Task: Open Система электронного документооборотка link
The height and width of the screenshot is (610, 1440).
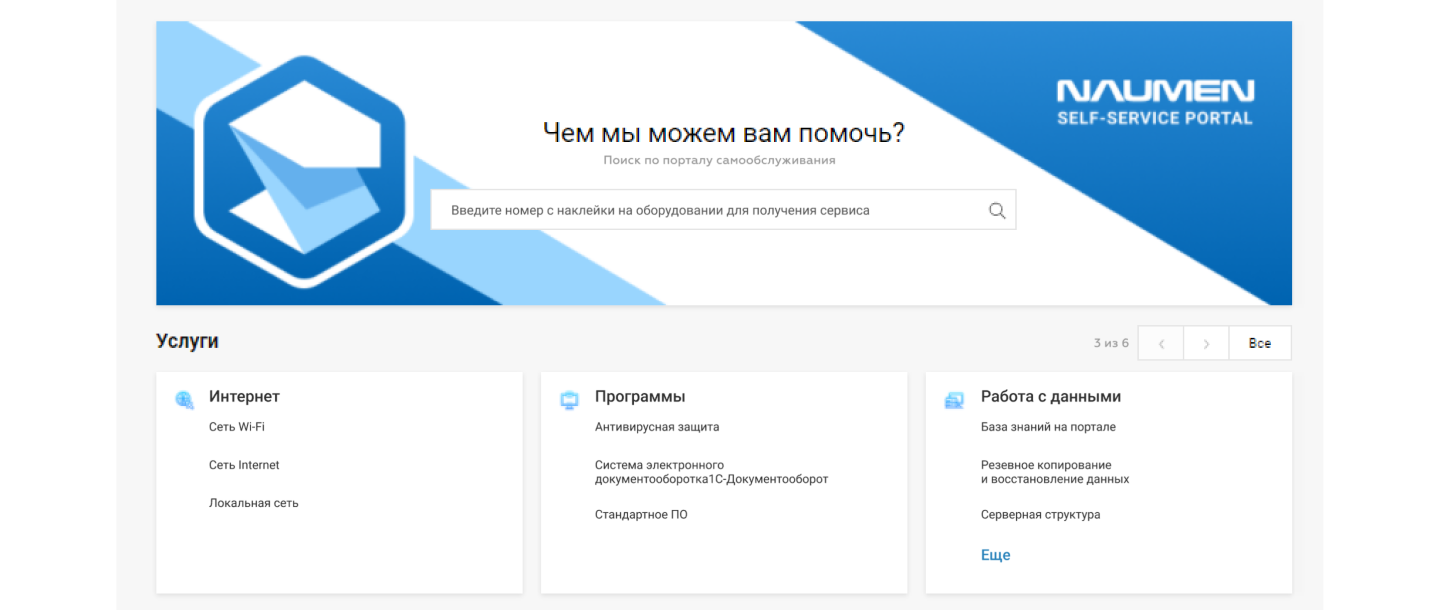Action: coord(711,472)
